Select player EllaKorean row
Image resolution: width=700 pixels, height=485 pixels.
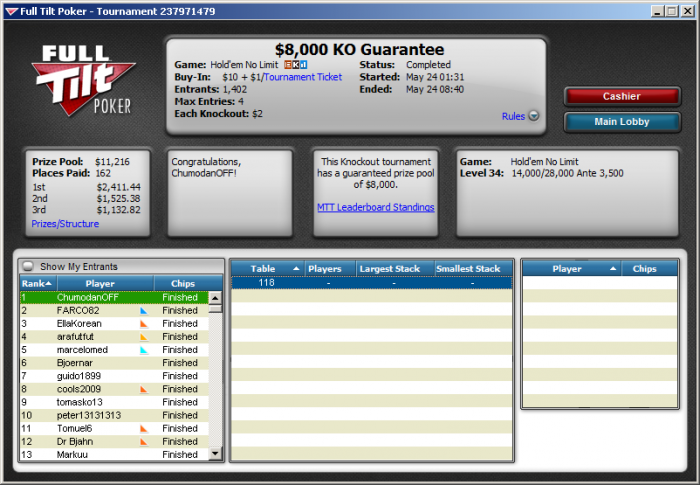114,324
